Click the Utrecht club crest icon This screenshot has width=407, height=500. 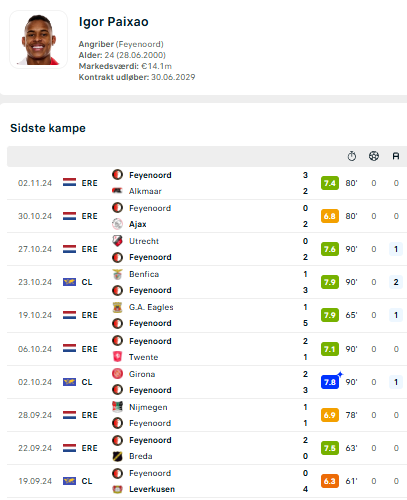click(x=117, y=241)
